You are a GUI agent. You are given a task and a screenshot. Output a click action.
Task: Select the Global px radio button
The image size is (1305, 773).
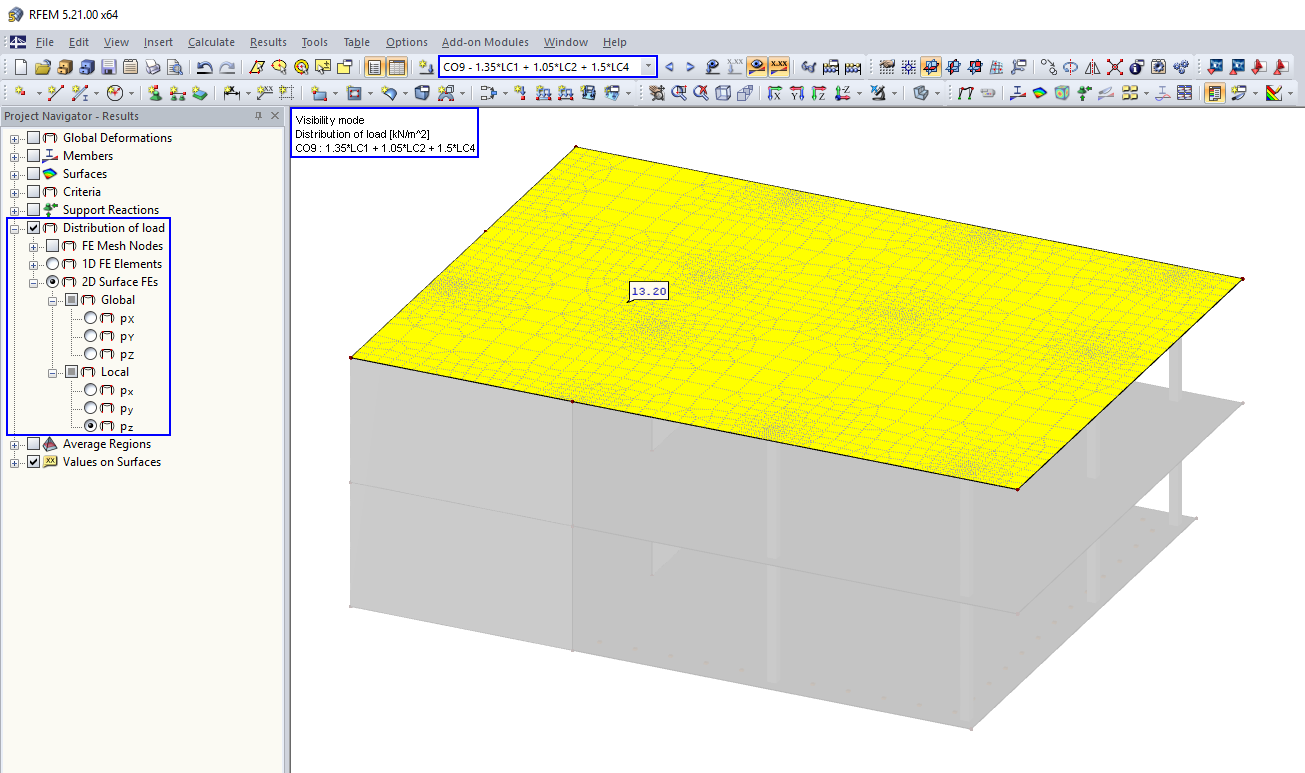click(89, 318)
